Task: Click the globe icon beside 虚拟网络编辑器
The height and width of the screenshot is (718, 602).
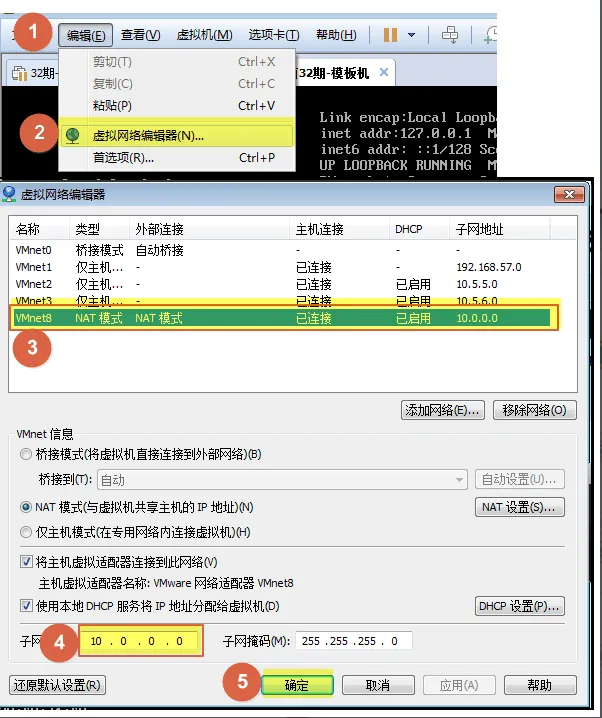Action: point(72,136)
